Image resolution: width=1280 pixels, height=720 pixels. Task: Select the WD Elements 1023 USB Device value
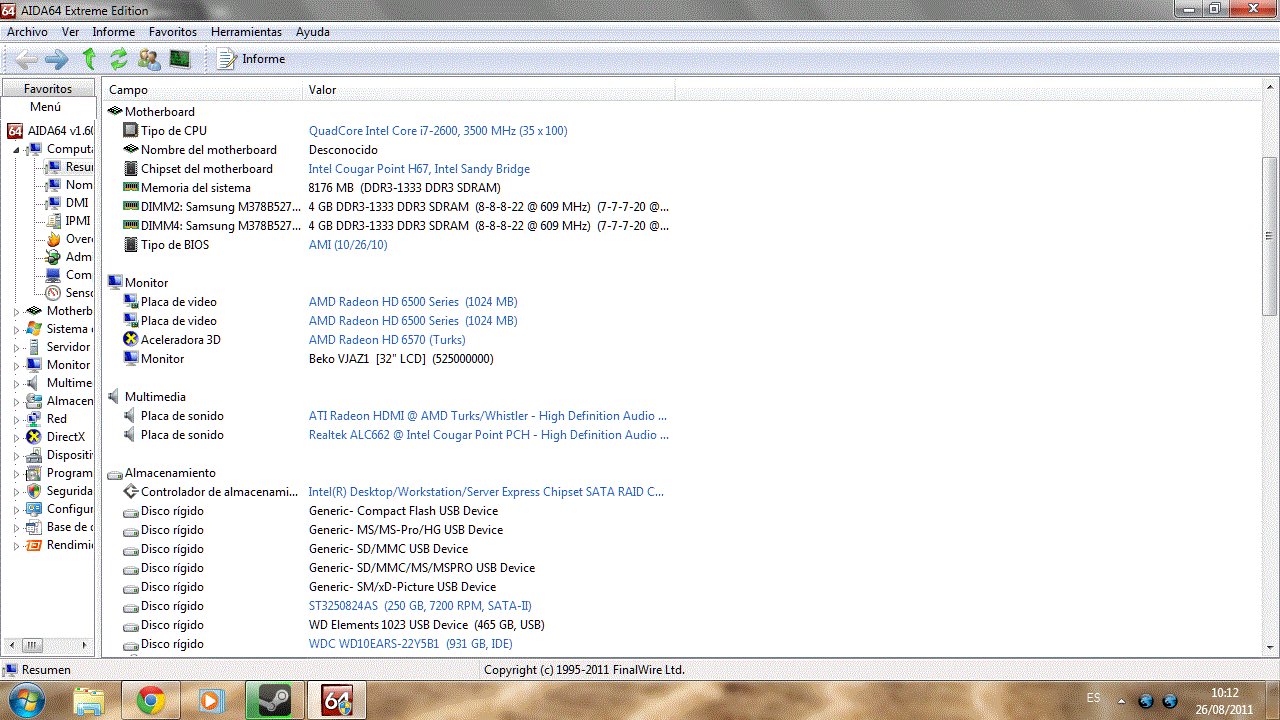point(426,625)
